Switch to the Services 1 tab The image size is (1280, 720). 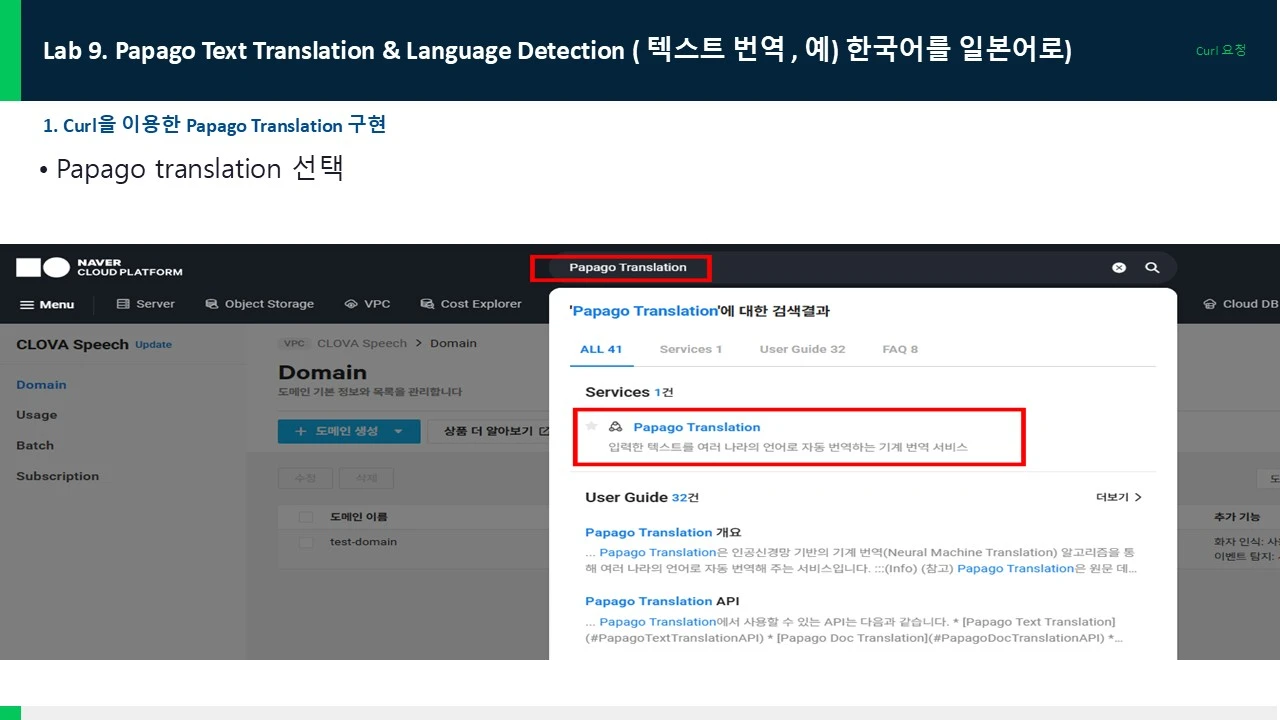(x=691, y=349)
